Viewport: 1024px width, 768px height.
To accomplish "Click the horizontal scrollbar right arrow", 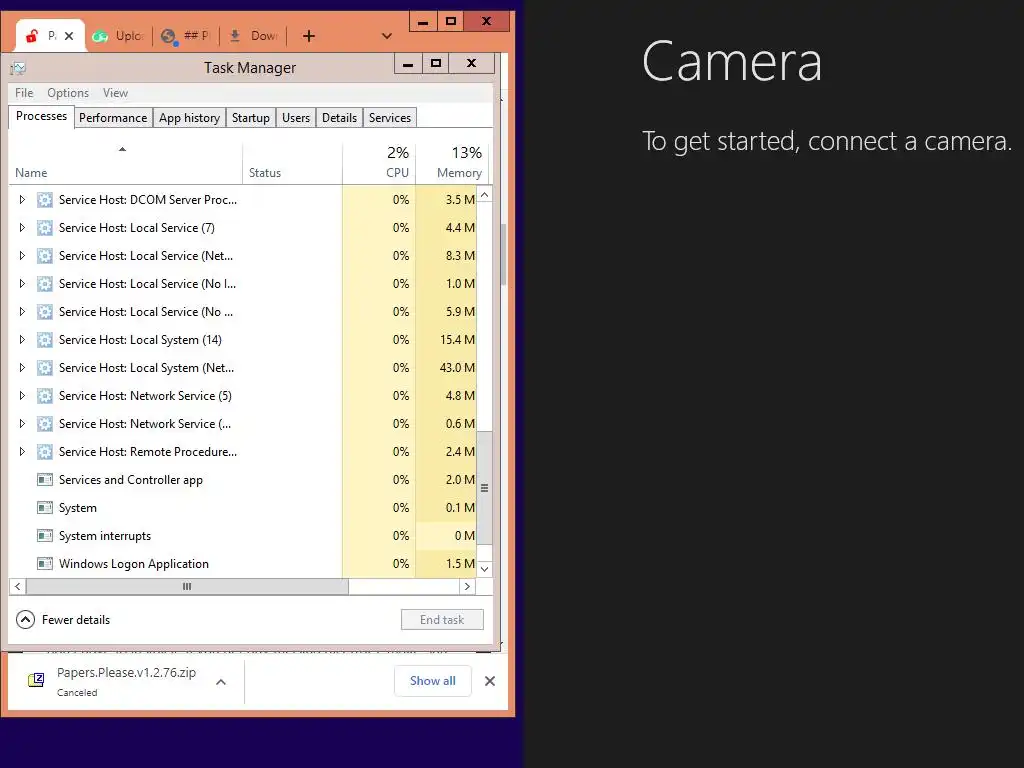I will click(x=467, y=586).
